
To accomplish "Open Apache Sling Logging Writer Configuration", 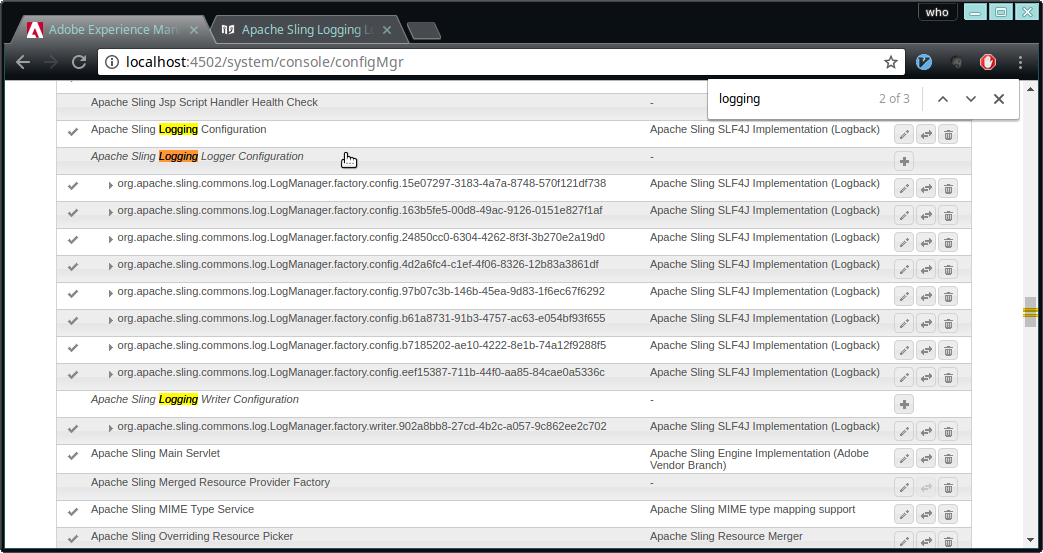I will tap(195, 399).
